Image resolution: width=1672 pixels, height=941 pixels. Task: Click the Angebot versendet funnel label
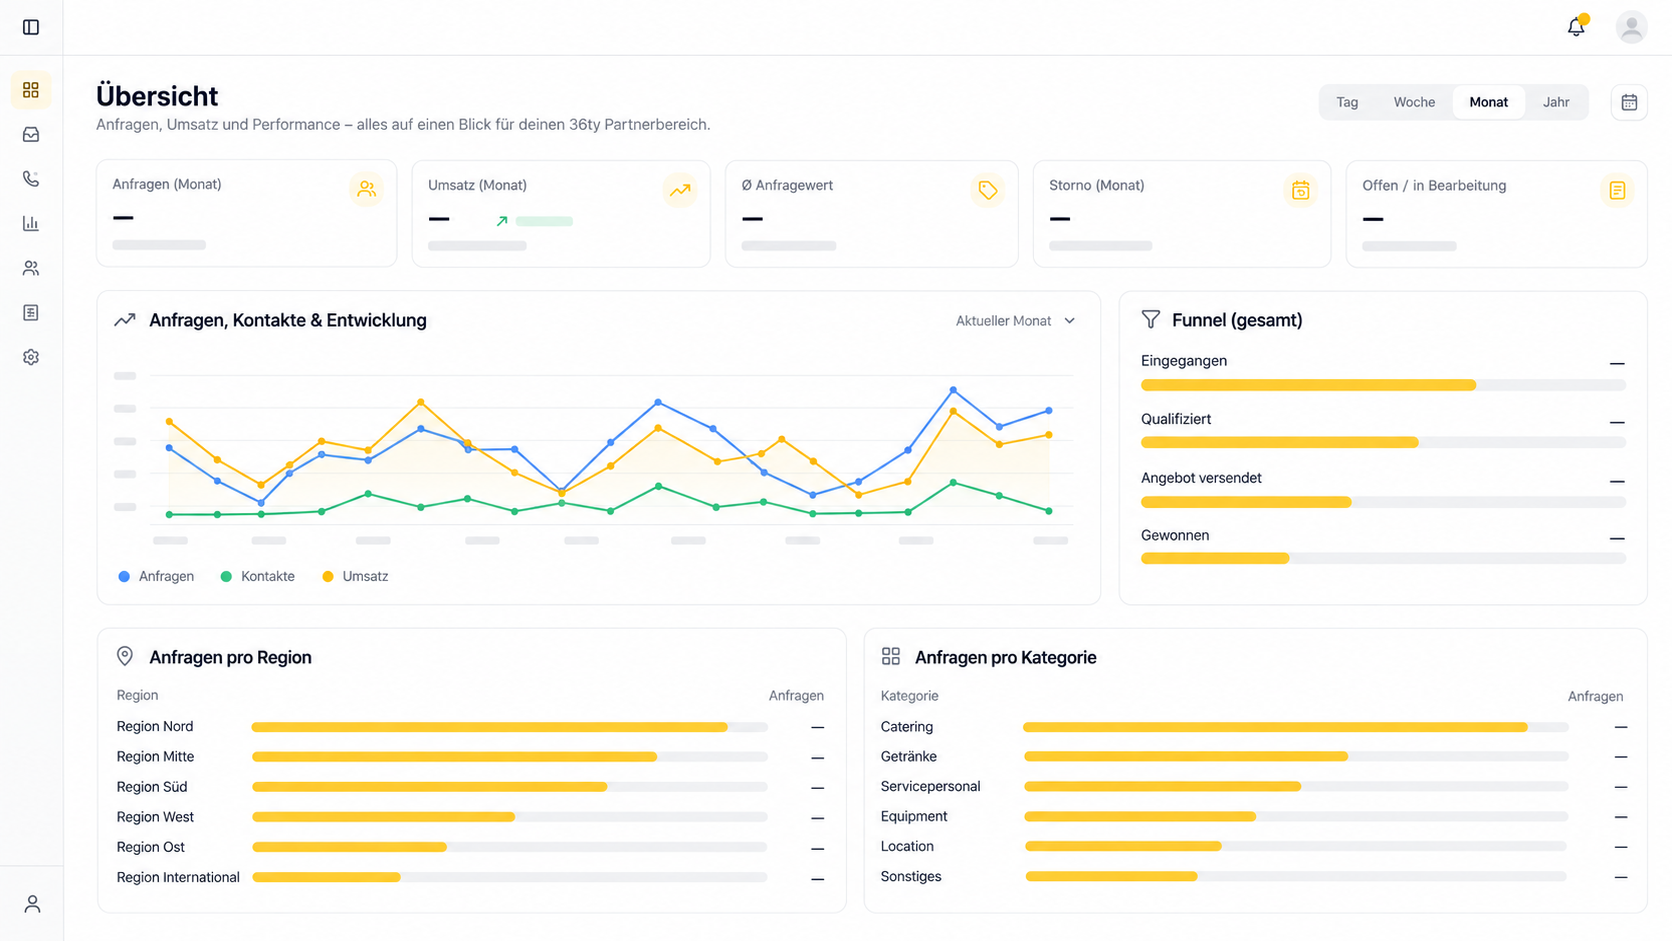1201,478
